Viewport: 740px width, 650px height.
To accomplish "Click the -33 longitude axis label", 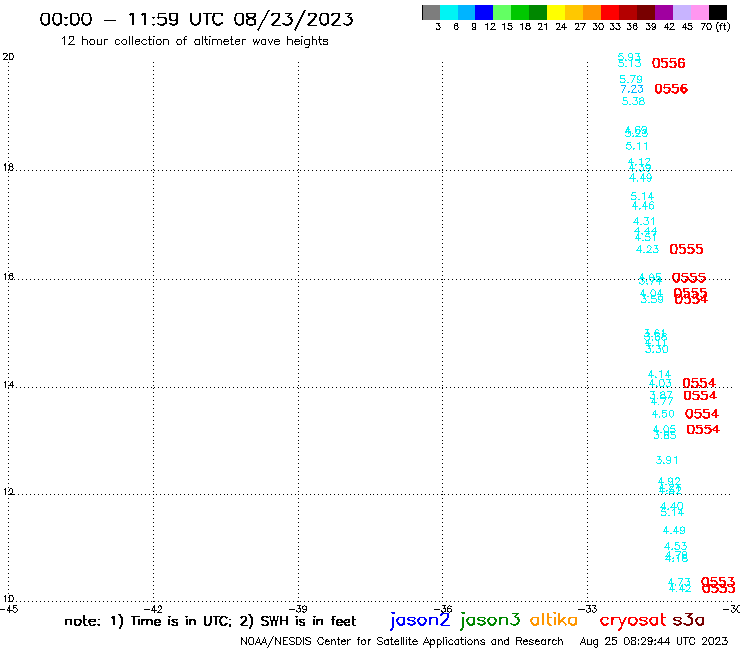I will (x=588, y=609).
